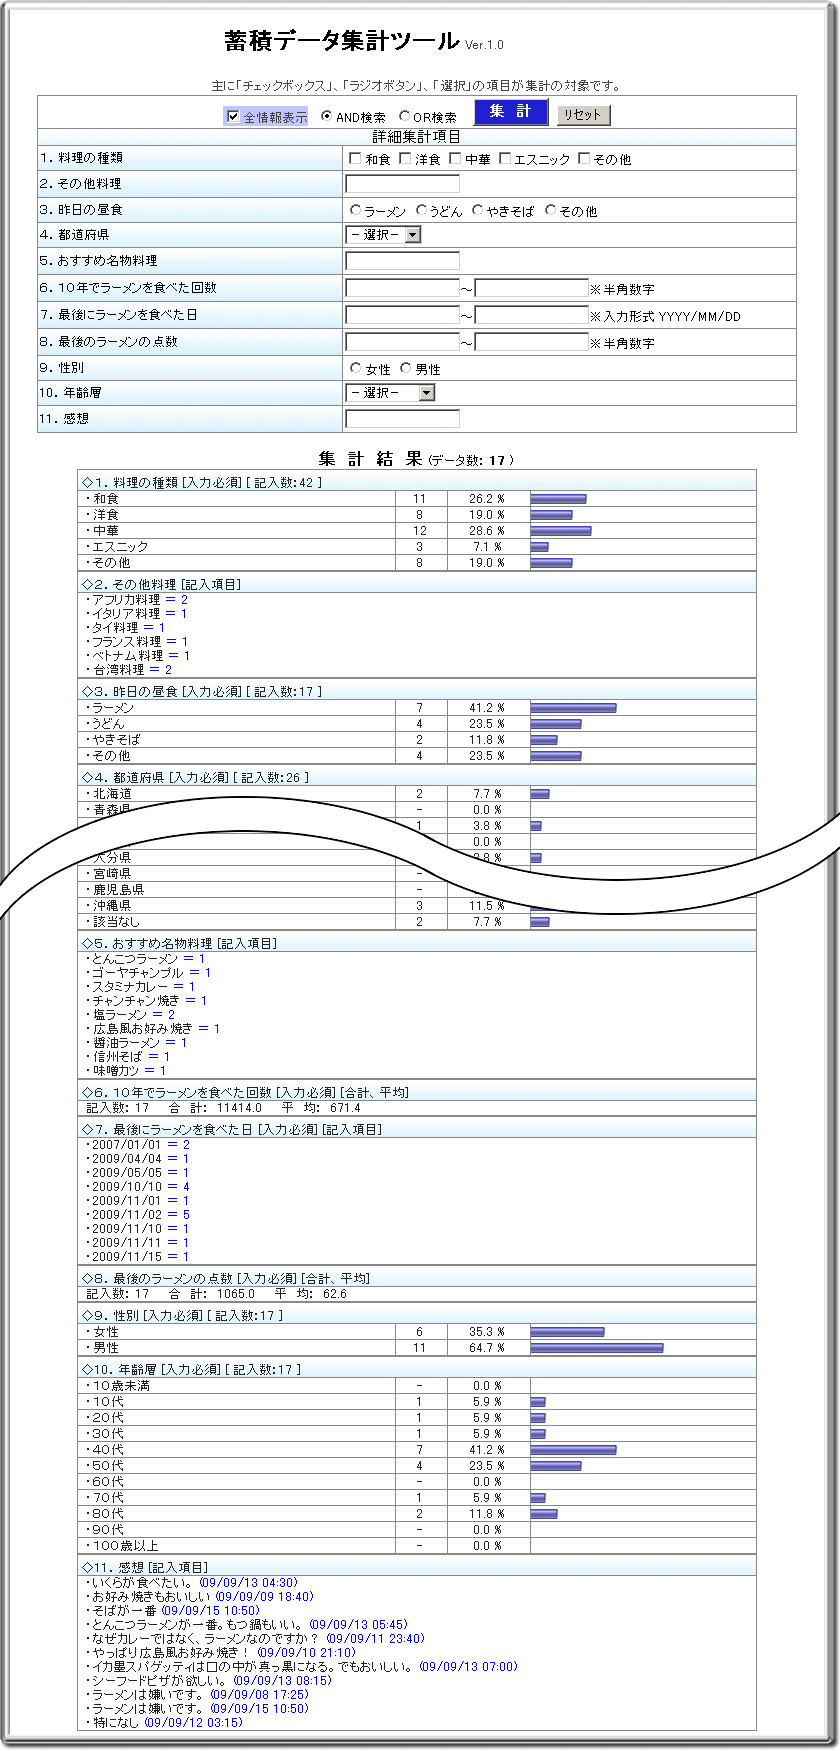This screenshot has height=1751, width=840.
Task: Select その他 for yesterday's lunch
Action: (x=550, y=210)
